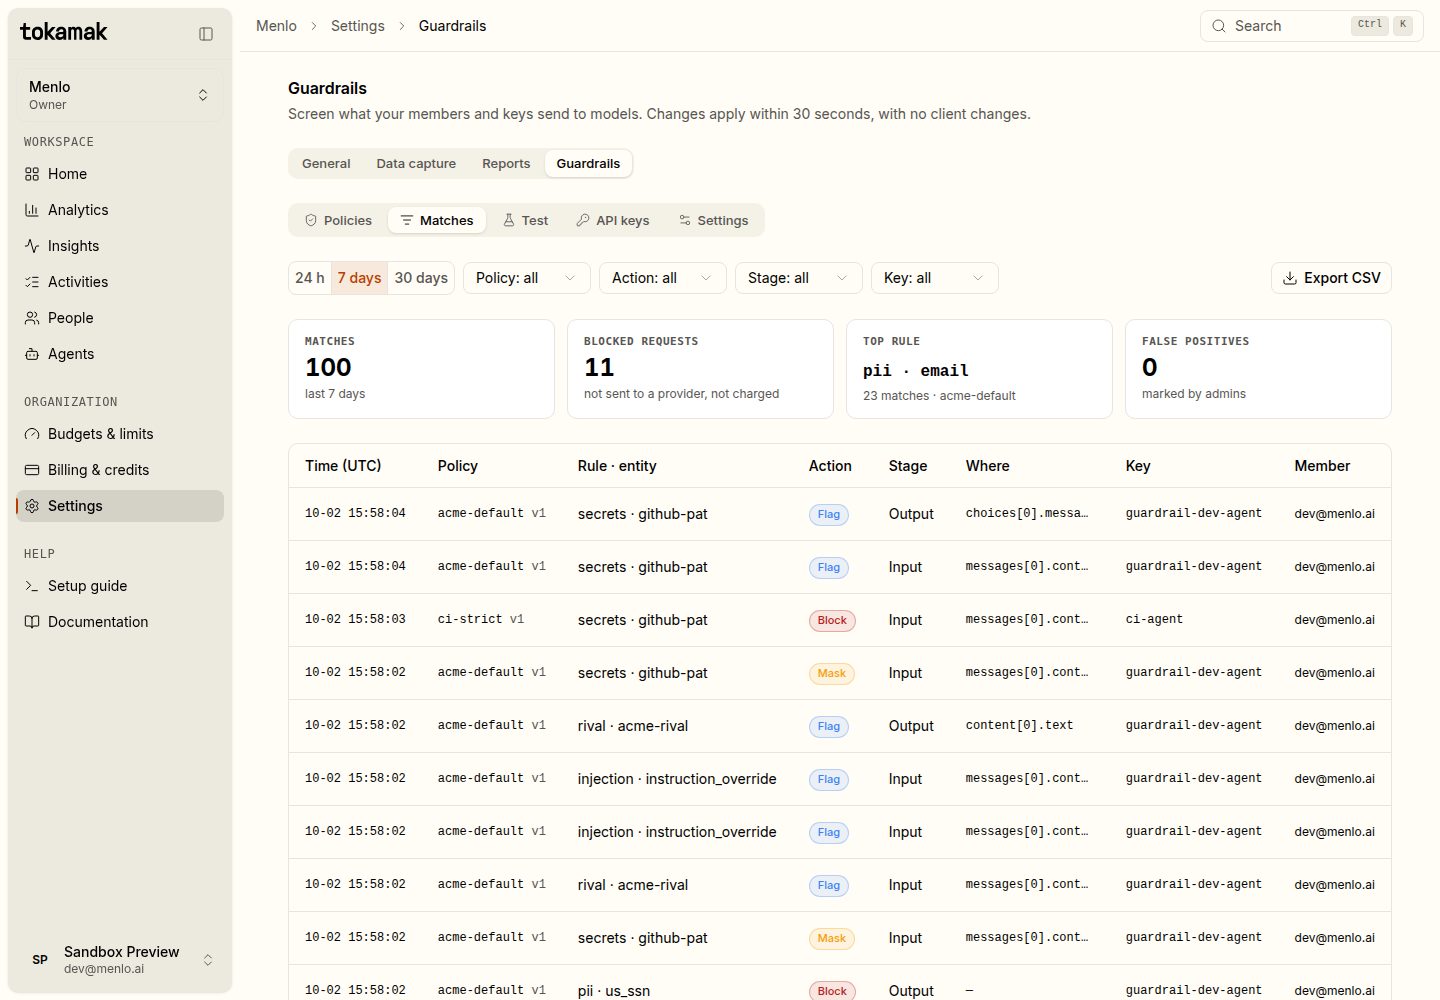Go to the Settings breadcrumb
This screenshot has height=1000, width=1440.
[x=358, y=26]
